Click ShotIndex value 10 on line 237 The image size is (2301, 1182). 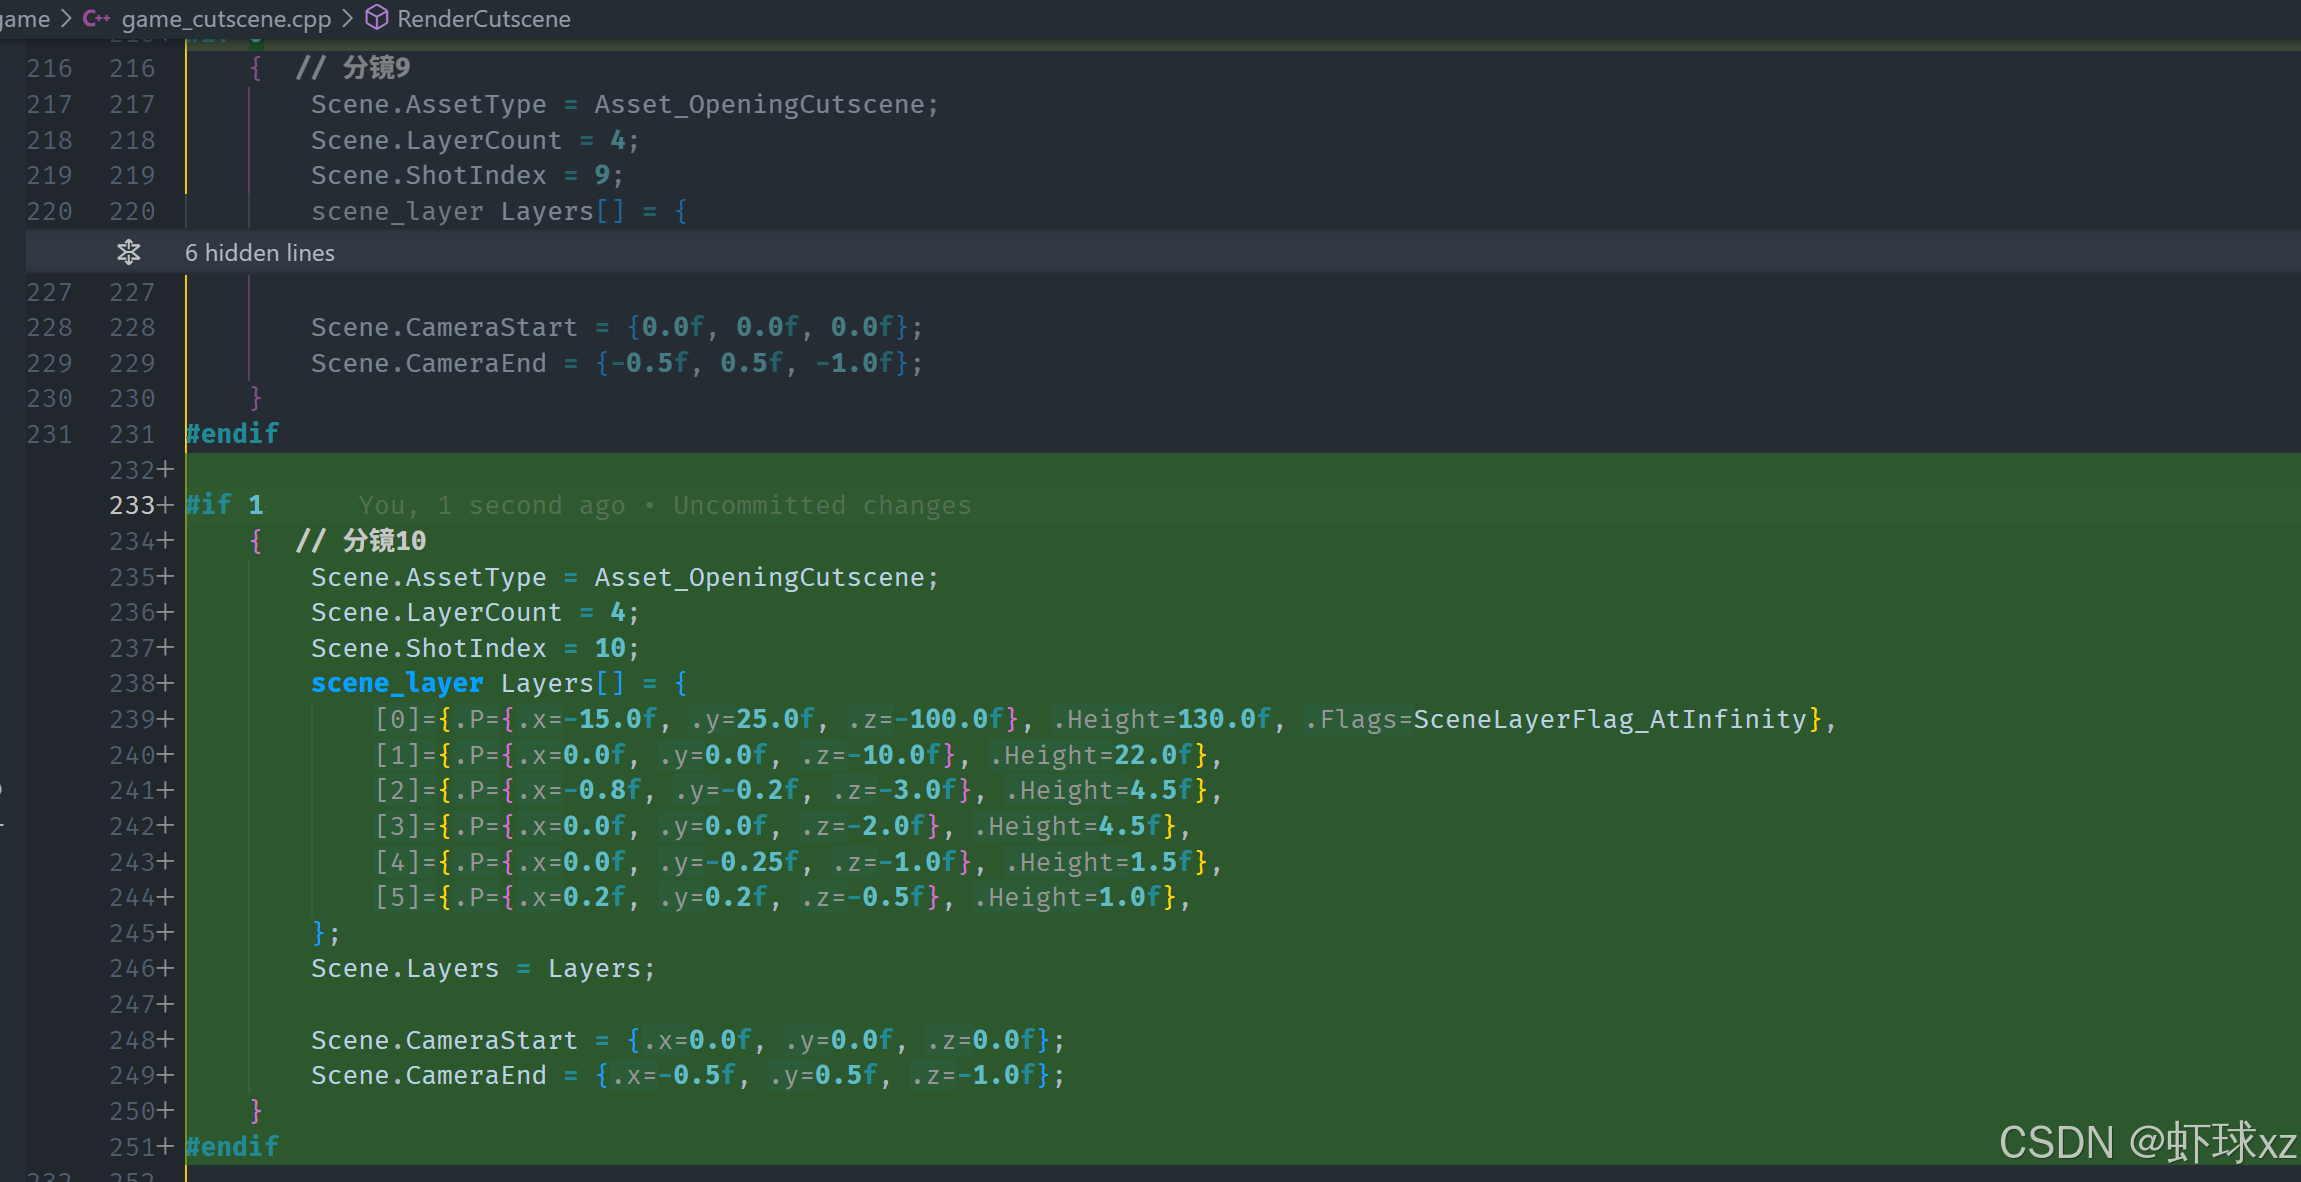(609, 648)
